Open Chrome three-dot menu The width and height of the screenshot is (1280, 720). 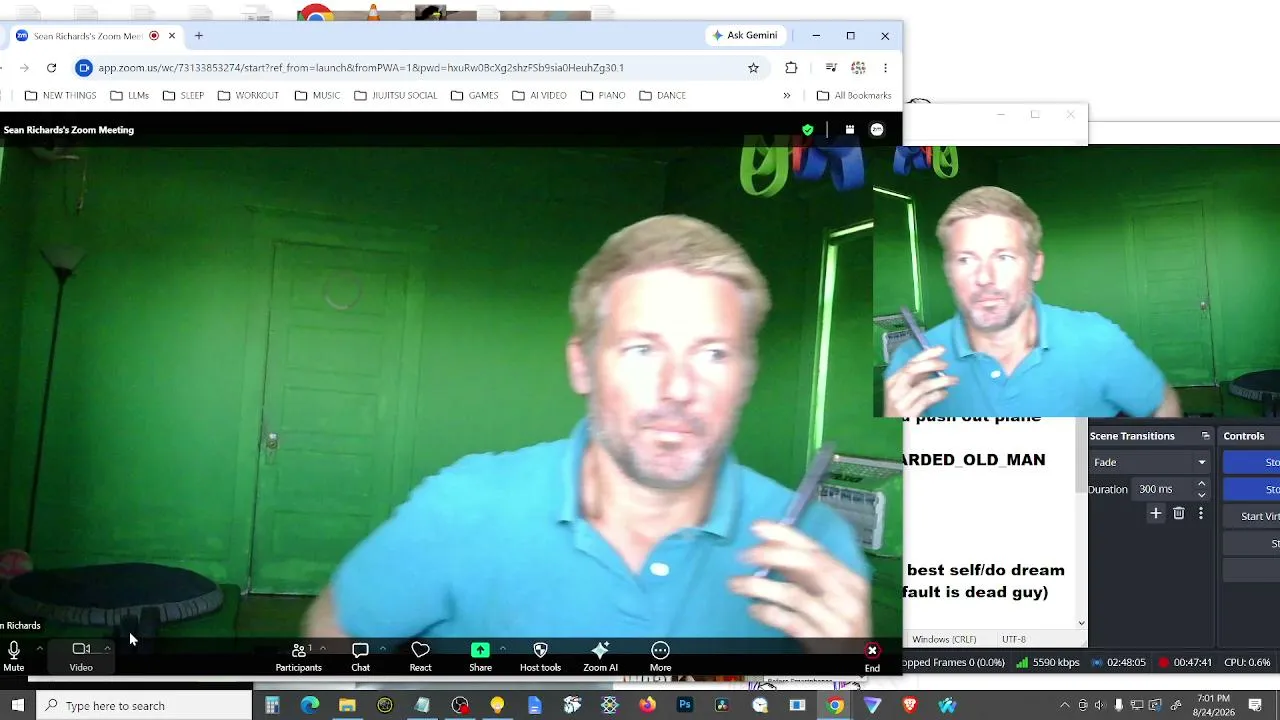[885, 68]
